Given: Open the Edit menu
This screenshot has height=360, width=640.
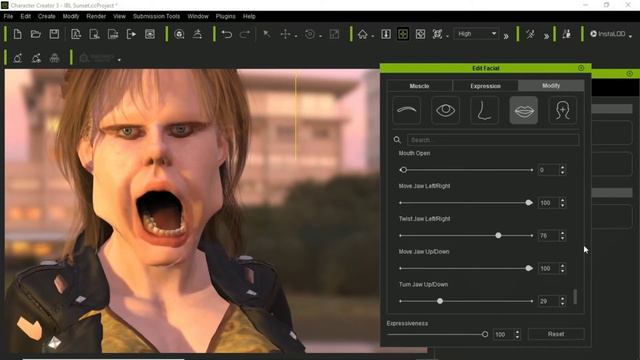Looking at the screenshot, I should click(x=26, y=16).
